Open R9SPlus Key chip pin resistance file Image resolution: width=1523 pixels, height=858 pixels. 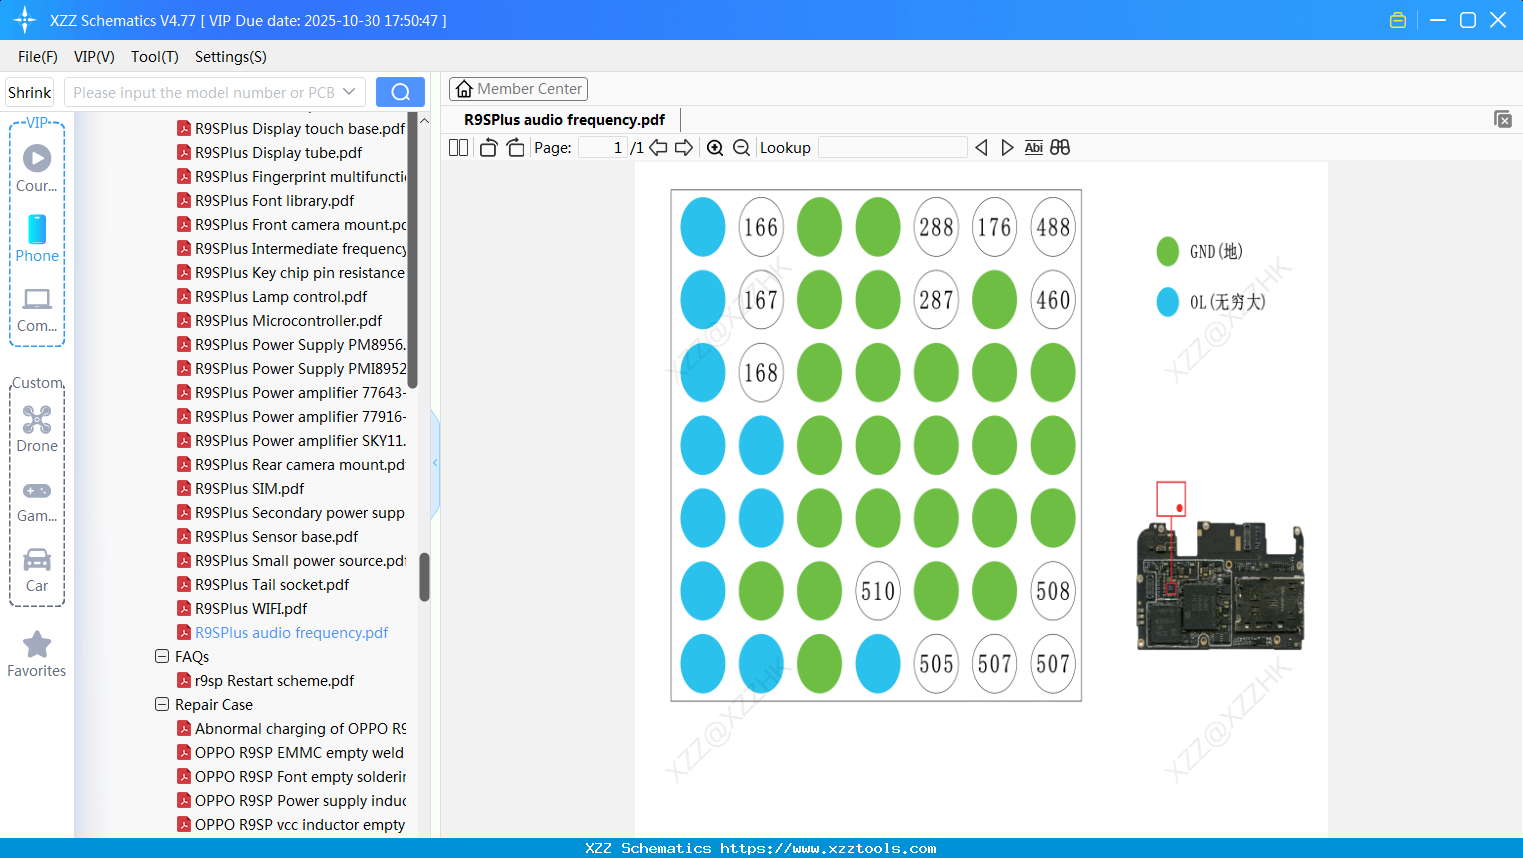(x=291, y=273)
